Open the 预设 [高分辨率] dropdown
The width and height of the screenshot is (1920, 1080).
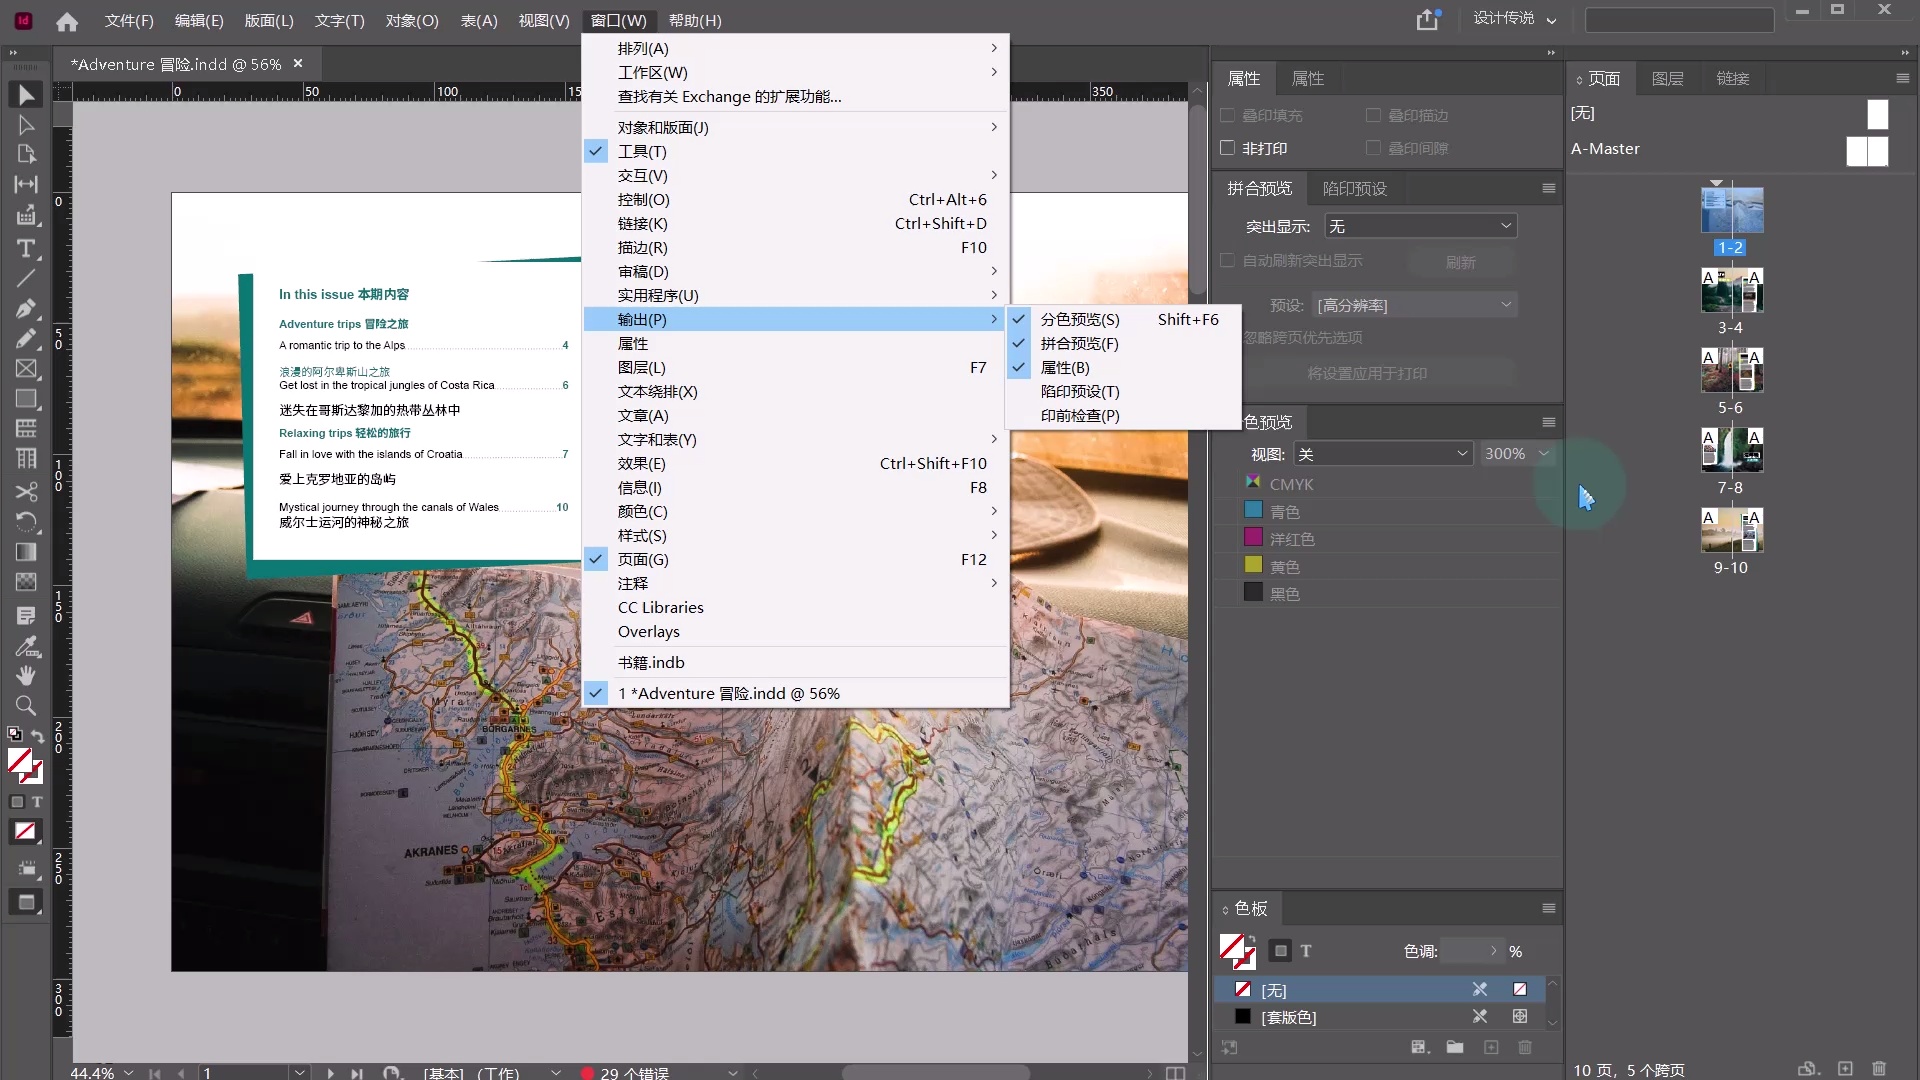point(1414,304)
